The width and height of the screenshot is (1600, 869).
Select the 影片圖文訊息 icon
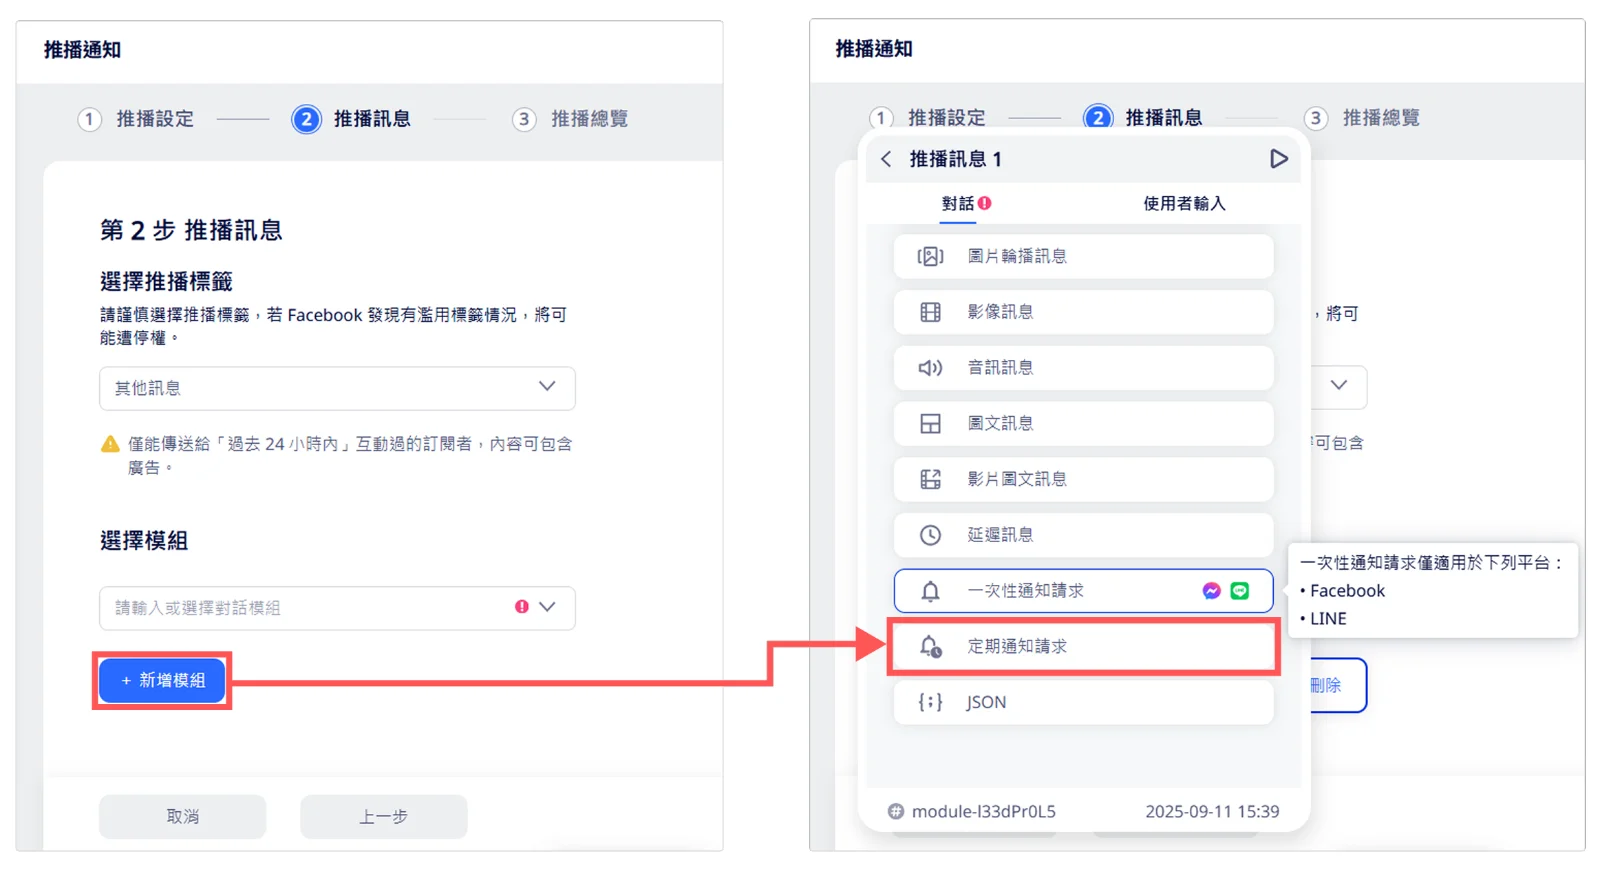tap(930, 479)
